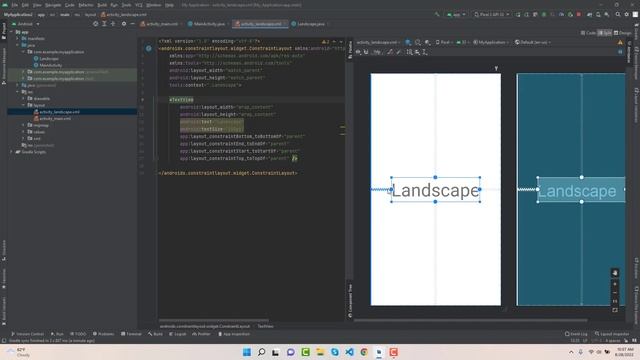Collapse com.example.myapplication package
This screenshot has width=640, height=360.
24,52
